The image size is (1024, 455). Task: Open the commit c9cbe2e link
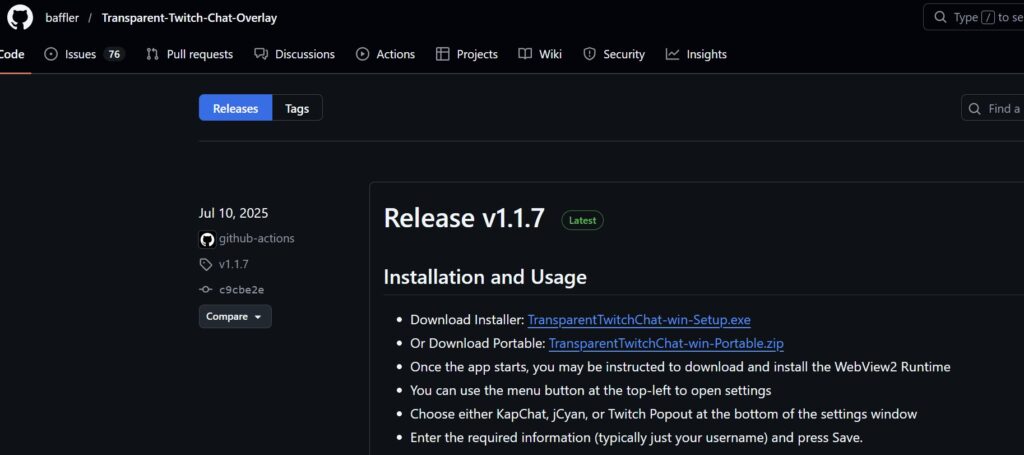pyautogui.click(x=242, y=290)
